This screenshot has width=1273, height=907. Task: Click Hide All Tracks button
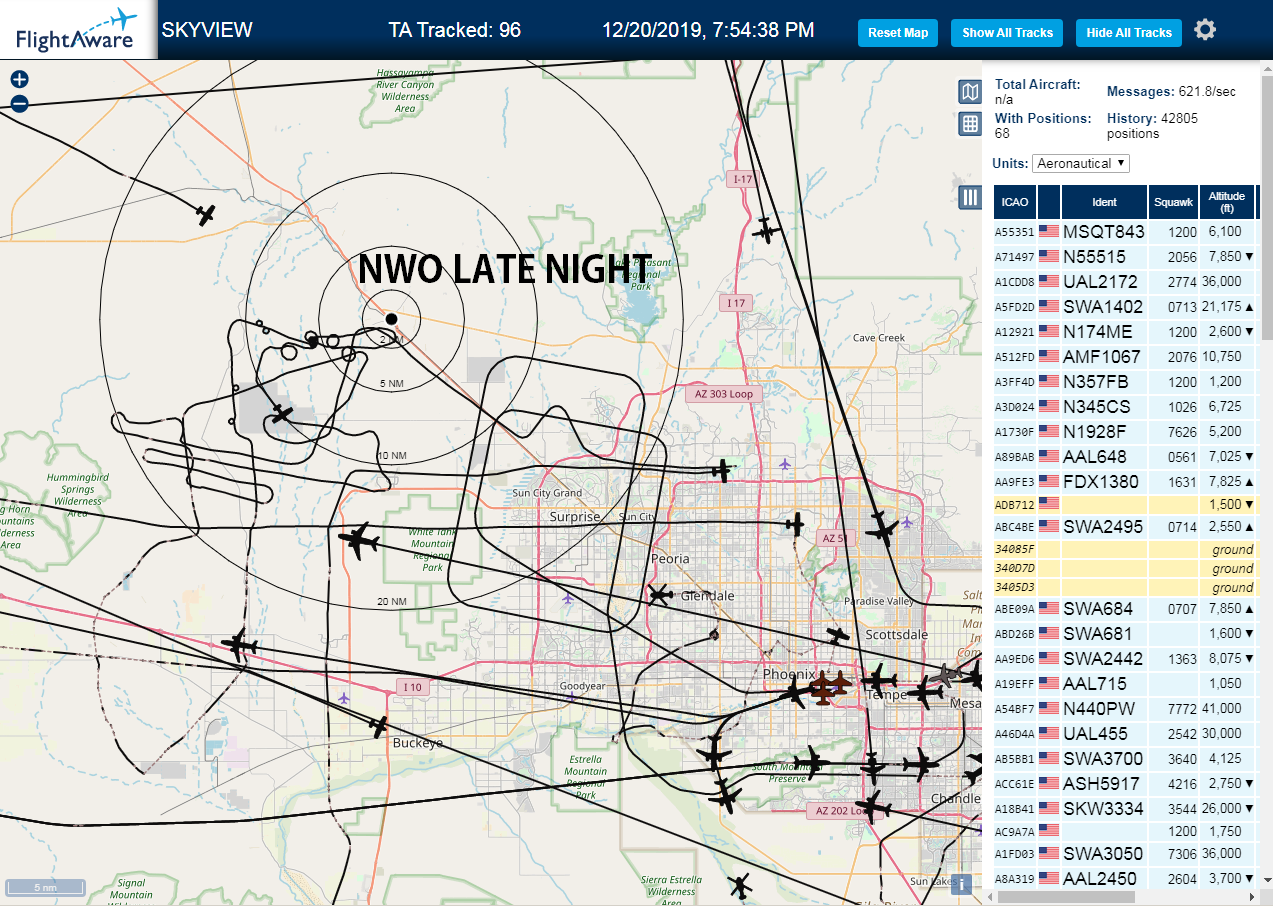(1129, 33)
